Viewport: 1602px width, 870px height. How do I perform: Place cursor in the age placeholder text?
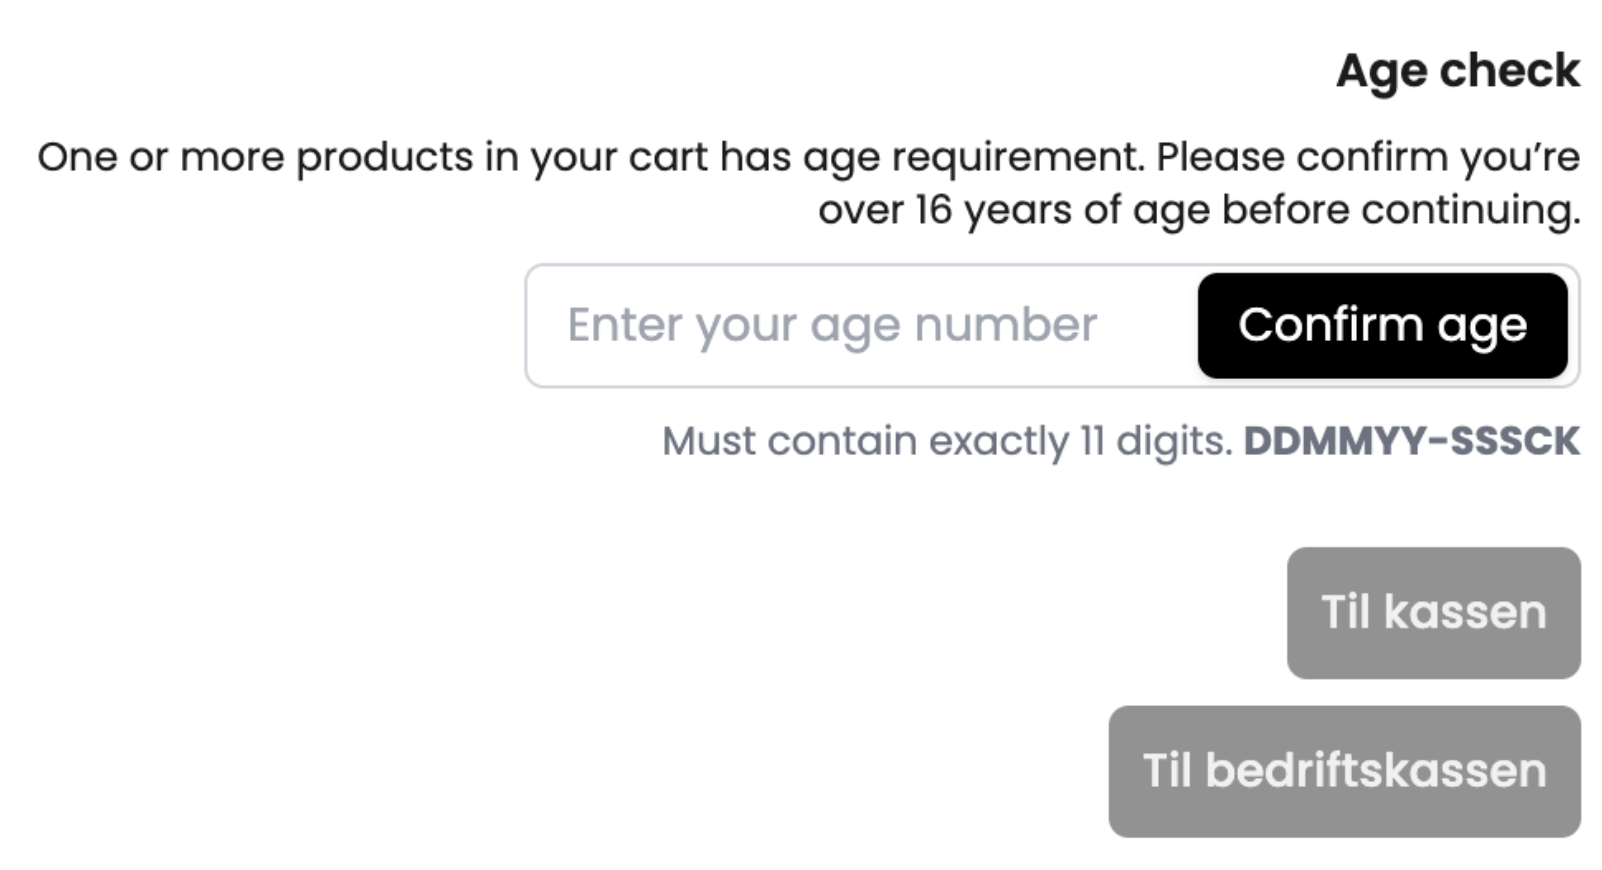click(832, 326)
